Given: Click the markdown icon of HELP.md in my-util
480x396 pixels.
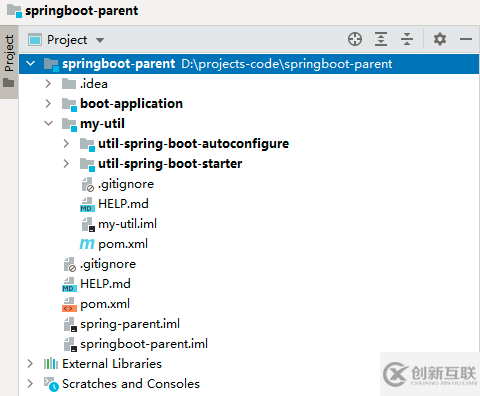Looking at the screenshot, I should click(x=87, y=204).
